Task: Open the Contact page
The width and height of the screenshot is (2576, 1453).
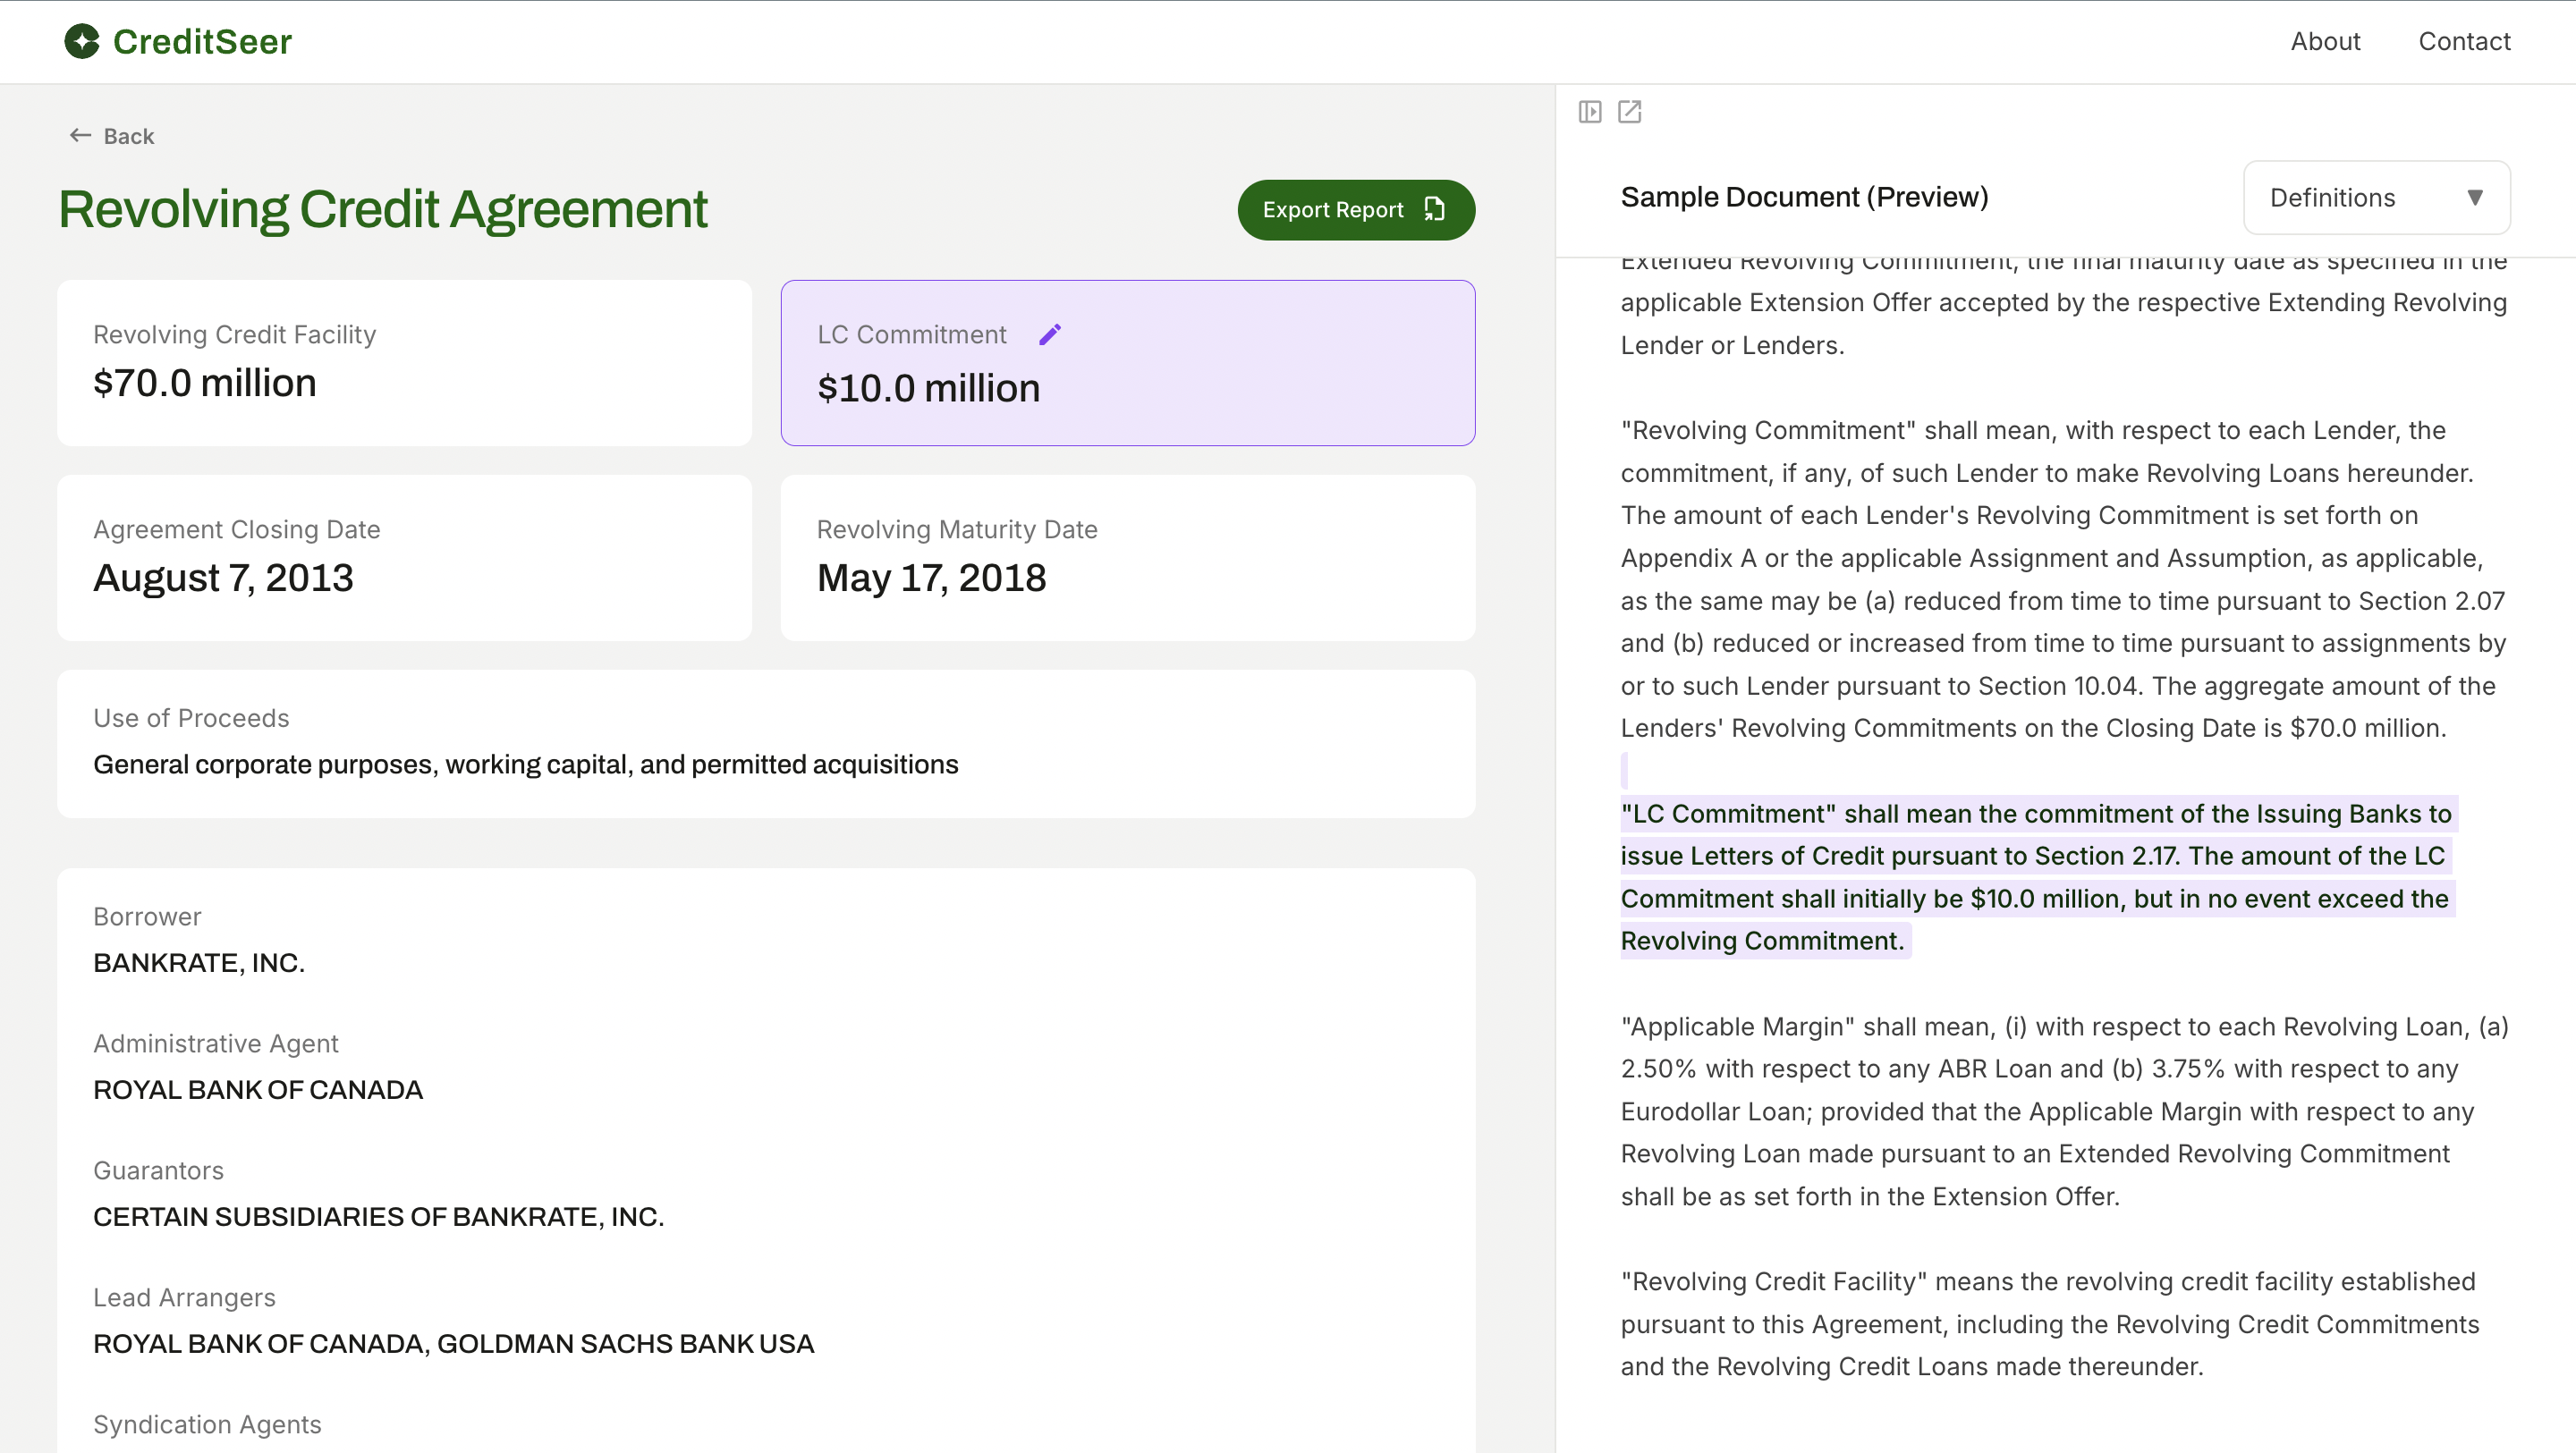Action: [2464, 41]
